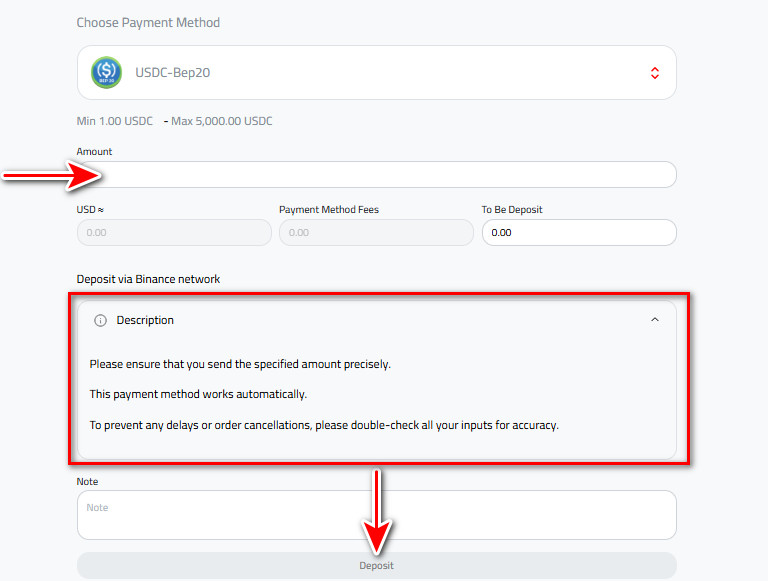768x581 pixels.
Task: Click the Deposit button
Action: pos(377,565)
